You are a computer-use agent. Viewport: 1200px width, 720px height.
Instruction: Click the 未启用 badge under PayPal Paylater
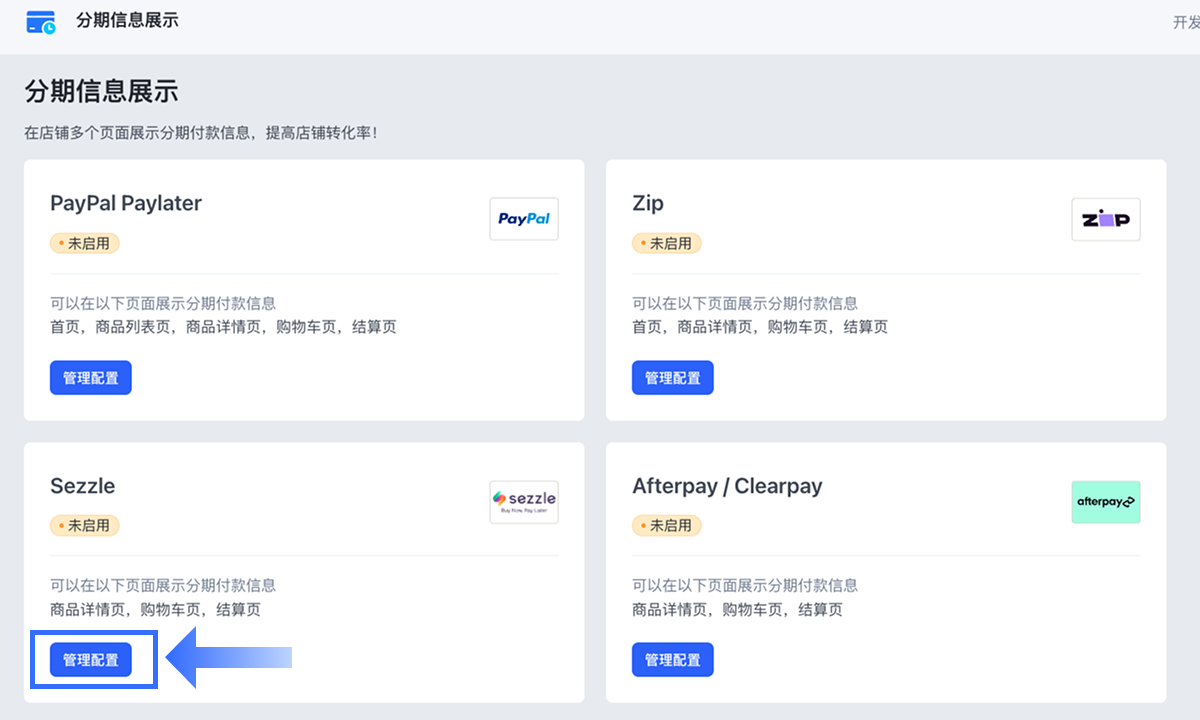click(85, 243)
